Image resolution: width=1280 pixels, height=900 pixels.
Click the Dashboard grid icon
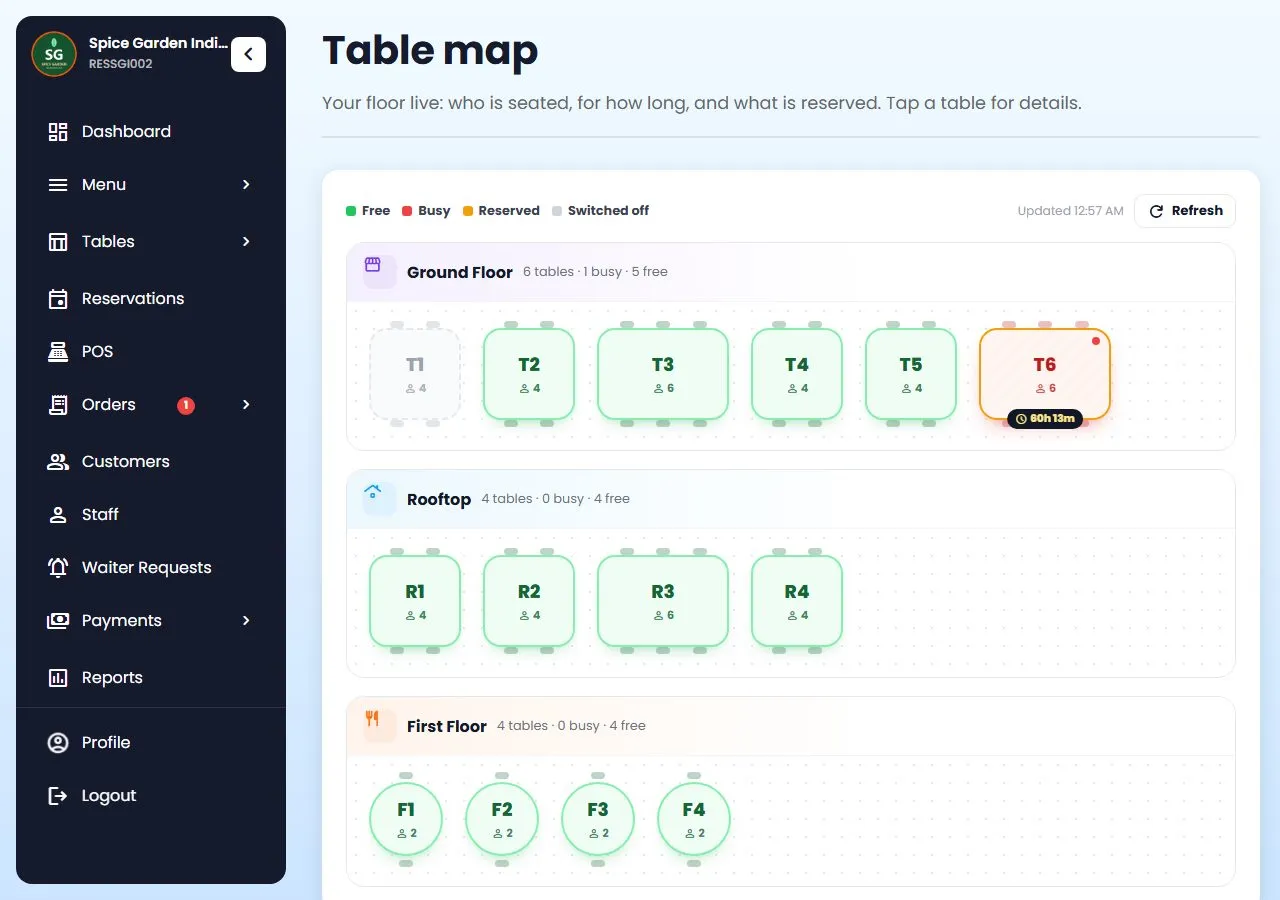tap(58, 131)
